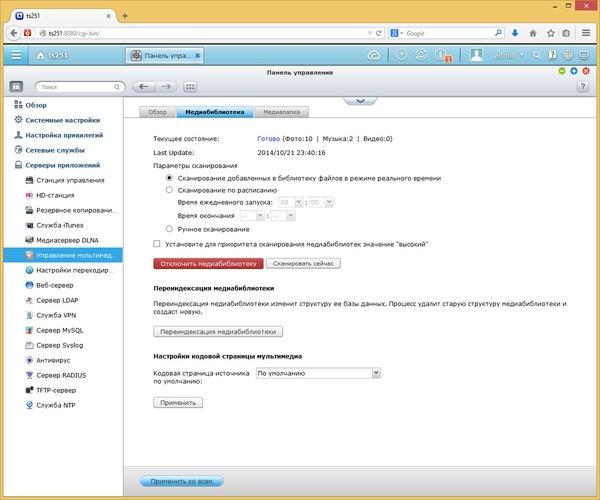Viewport: 600px width, 500px height.
Task: Open Медиасервер DLNA in sidebar
Action: coord(62,240)
